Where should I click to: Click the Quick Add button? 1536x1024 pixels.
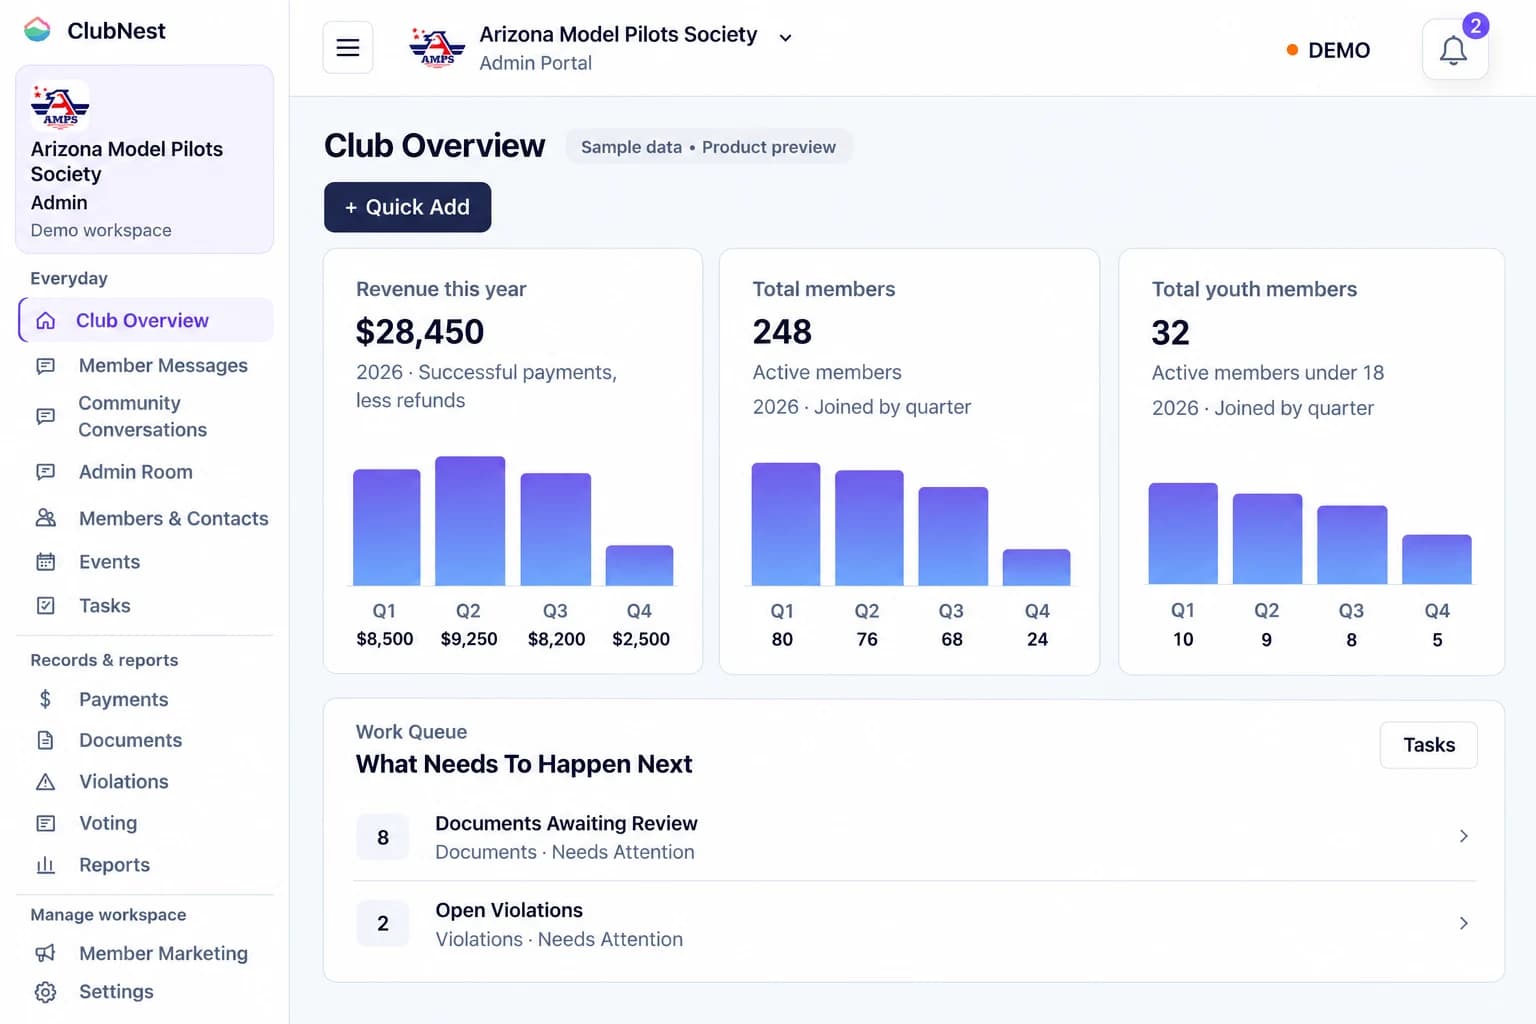click(407, 207)
